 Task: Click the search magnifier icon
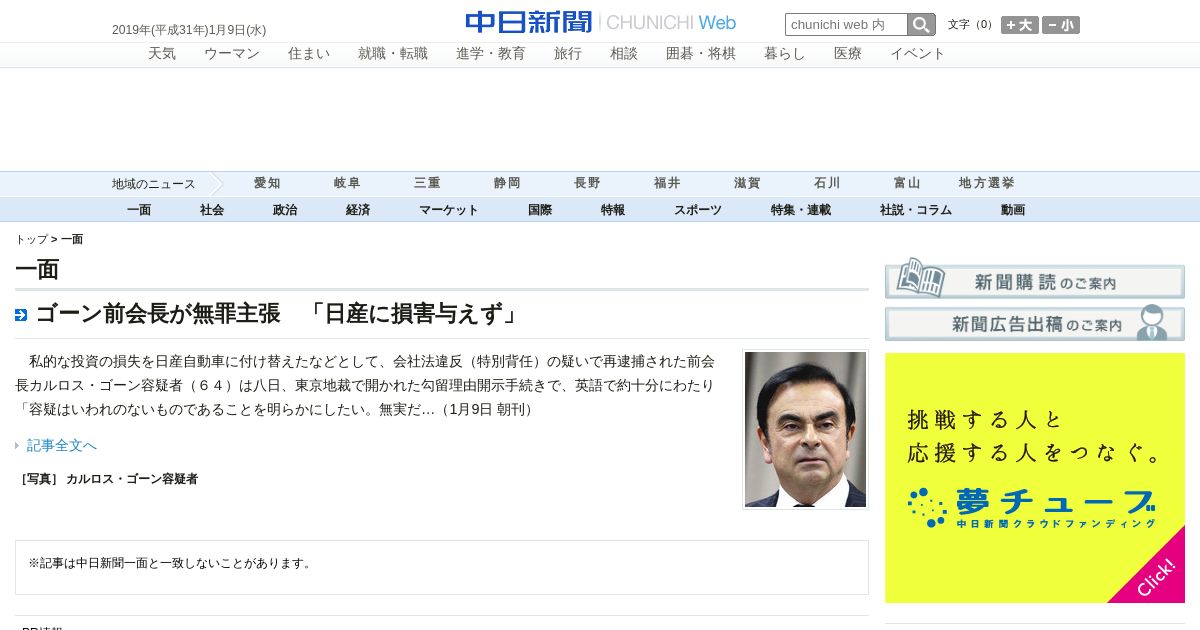click(x=921, y=25)
